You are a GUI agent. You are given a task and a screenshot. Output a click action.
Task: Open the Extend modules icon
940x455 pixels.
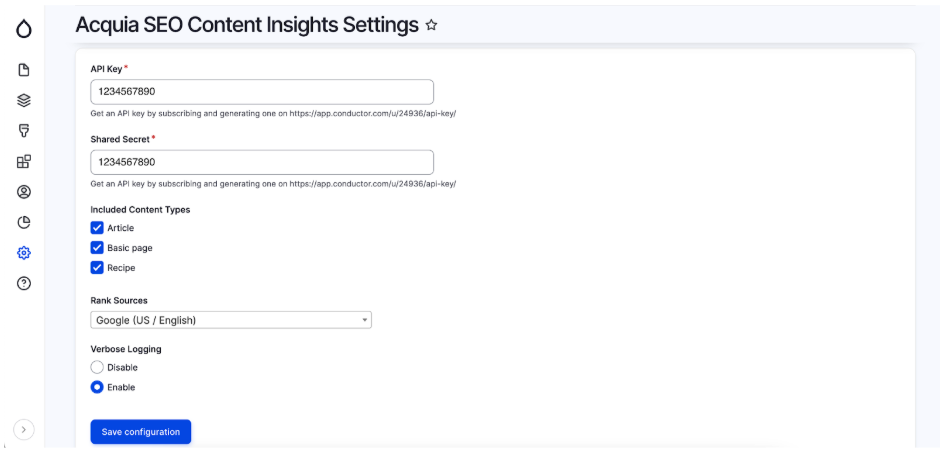(24, 161)
